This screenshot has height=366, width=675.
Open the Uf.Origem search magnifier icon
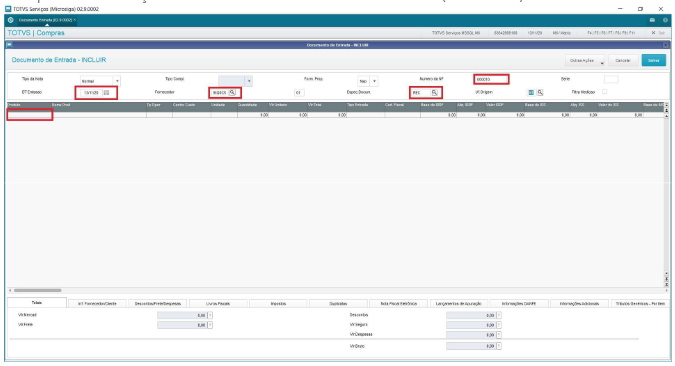(x=540, y=93)
